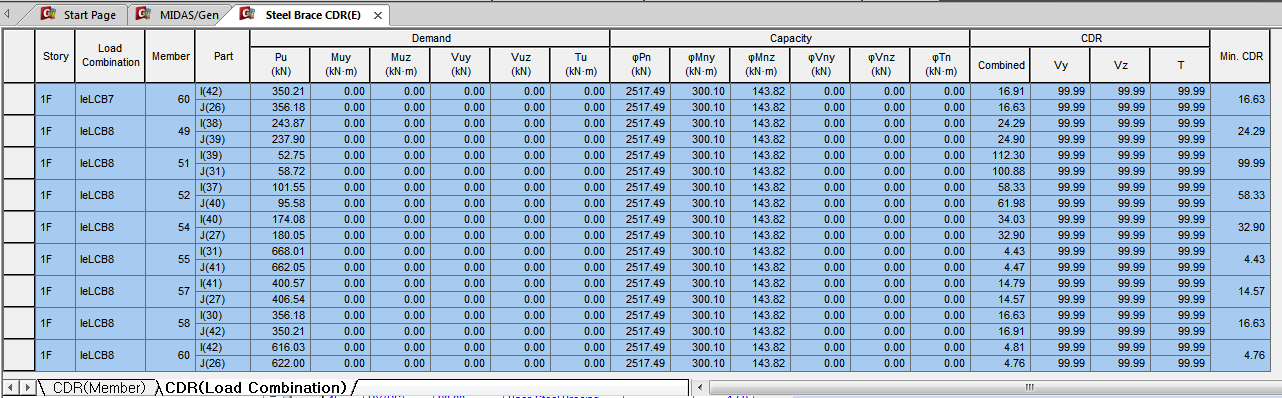
Task: Click the Capacity group header
Action: point(790,38)
